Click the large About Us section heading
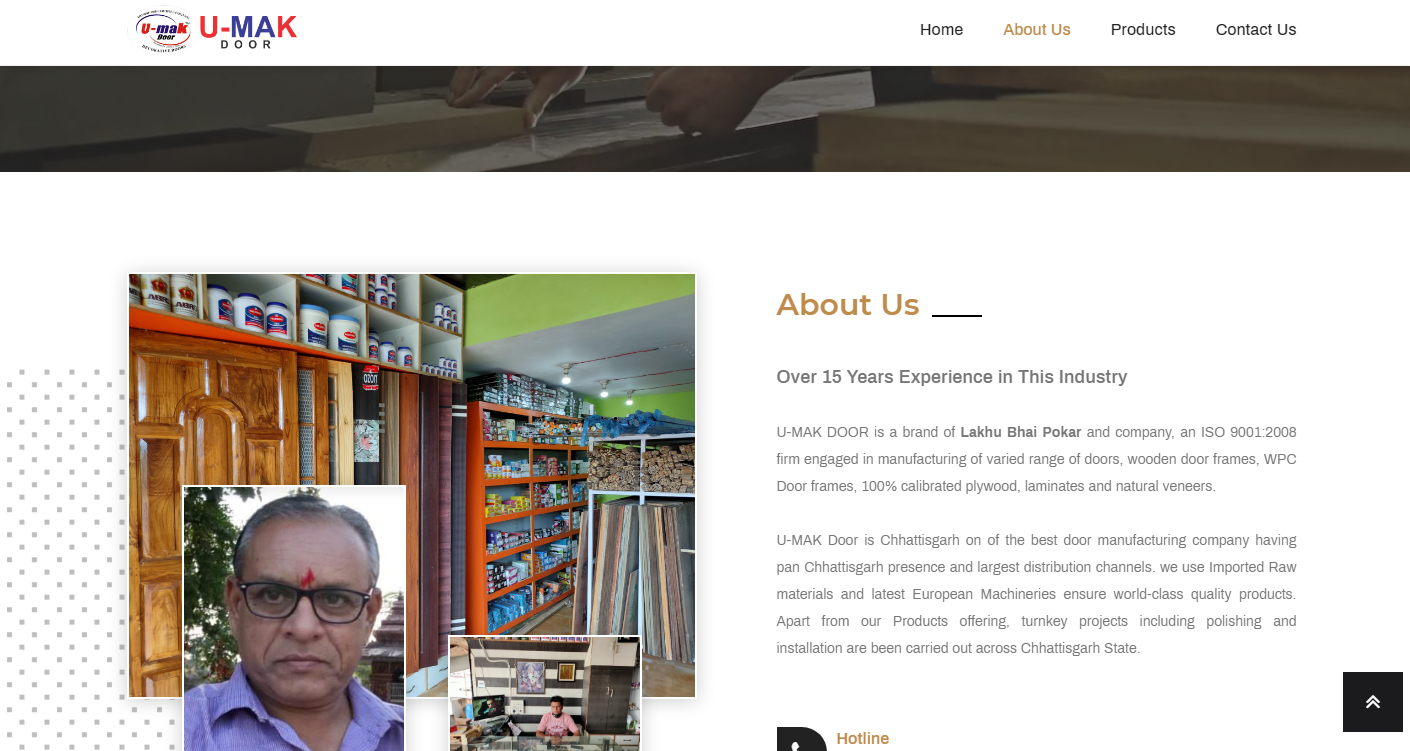 (848, 304)
